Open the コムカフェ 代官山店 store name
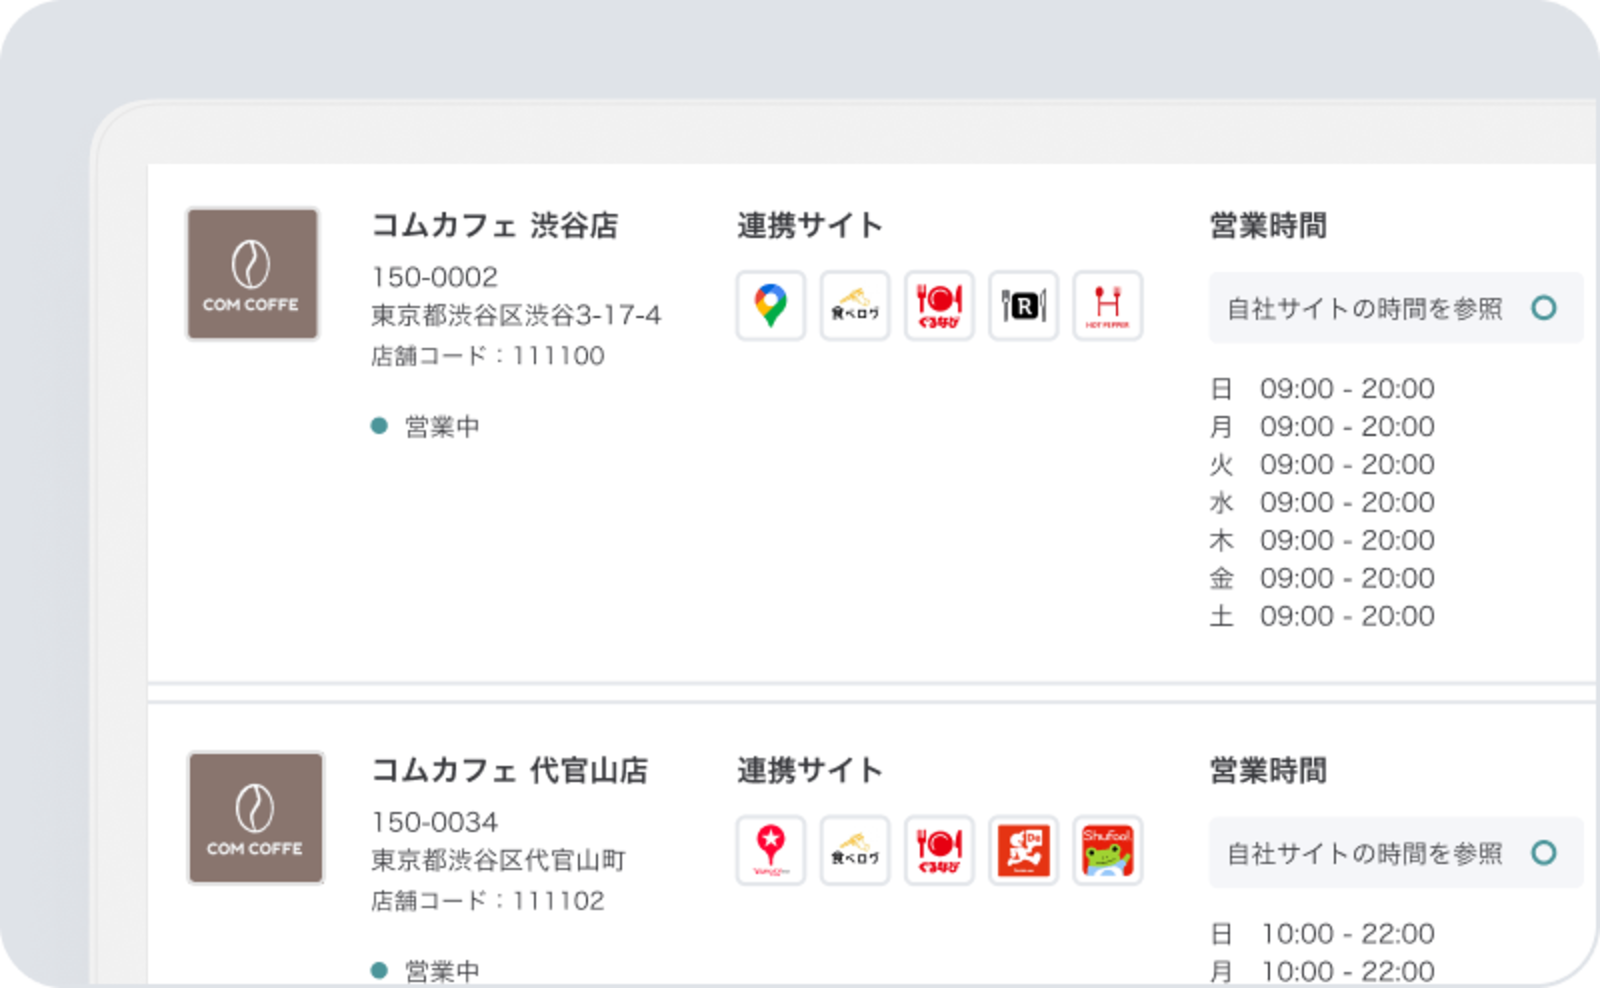This screenshot has width=1600, height=988. (509, 770)
